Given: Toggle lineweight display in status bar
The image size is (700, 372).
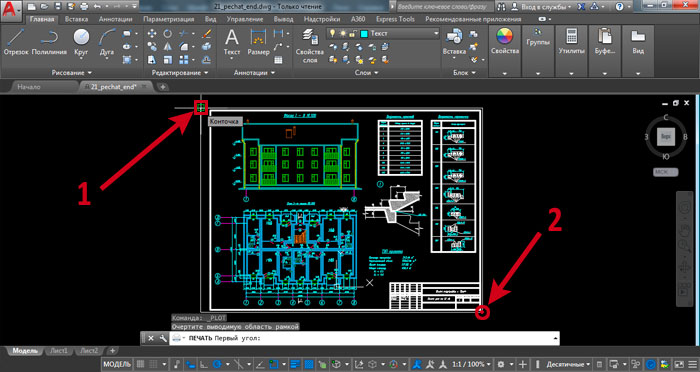Looking at the screenshot, I should (295, 364).
